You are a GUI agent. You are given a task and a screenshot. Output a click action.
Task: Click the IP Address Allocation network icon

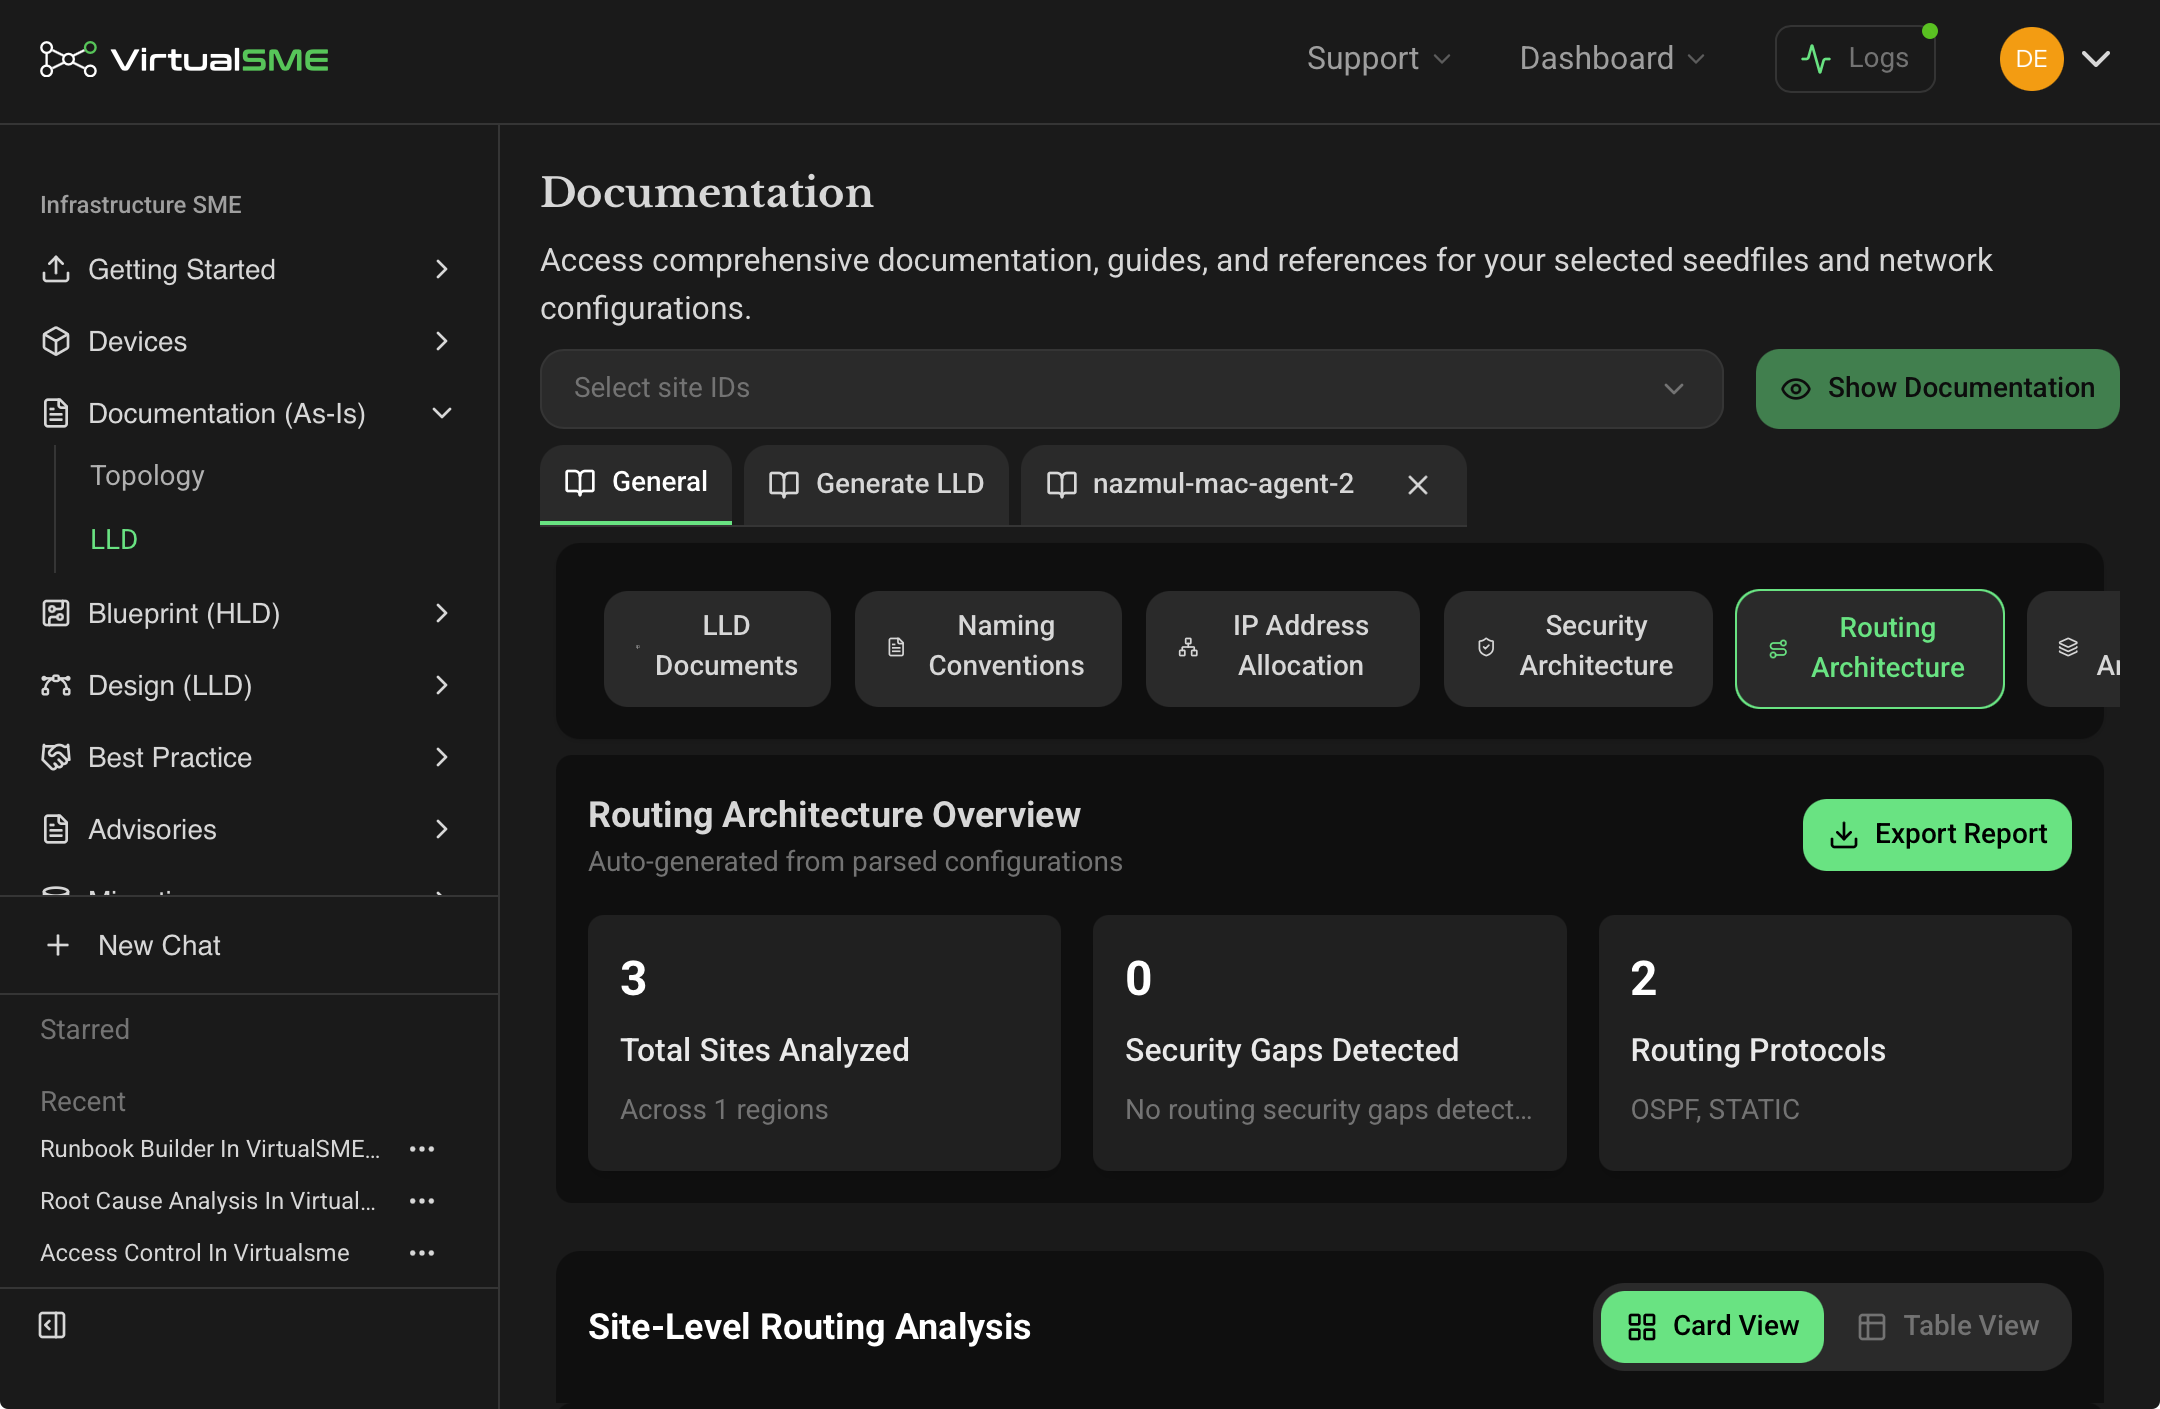point(1188,648)
